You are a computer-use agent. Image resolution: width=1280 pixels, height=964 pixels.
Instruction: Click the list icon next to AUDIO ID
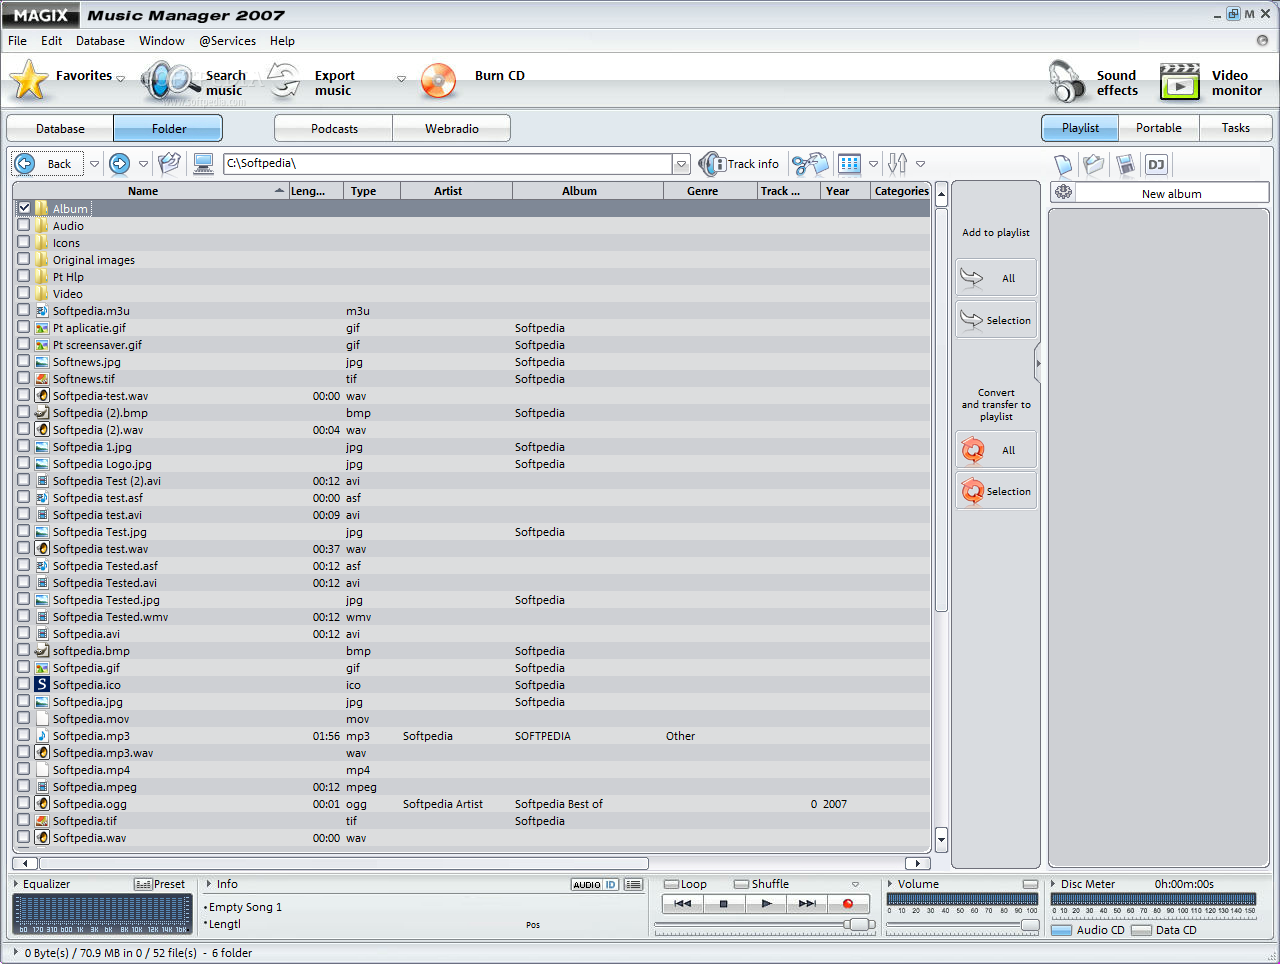pos(633,885)
